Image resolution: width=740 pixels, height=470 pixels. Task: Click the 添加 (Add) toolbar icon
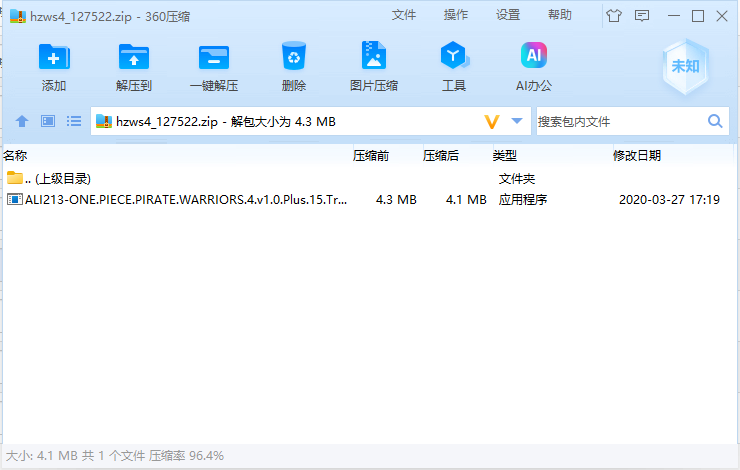[54, 57]
